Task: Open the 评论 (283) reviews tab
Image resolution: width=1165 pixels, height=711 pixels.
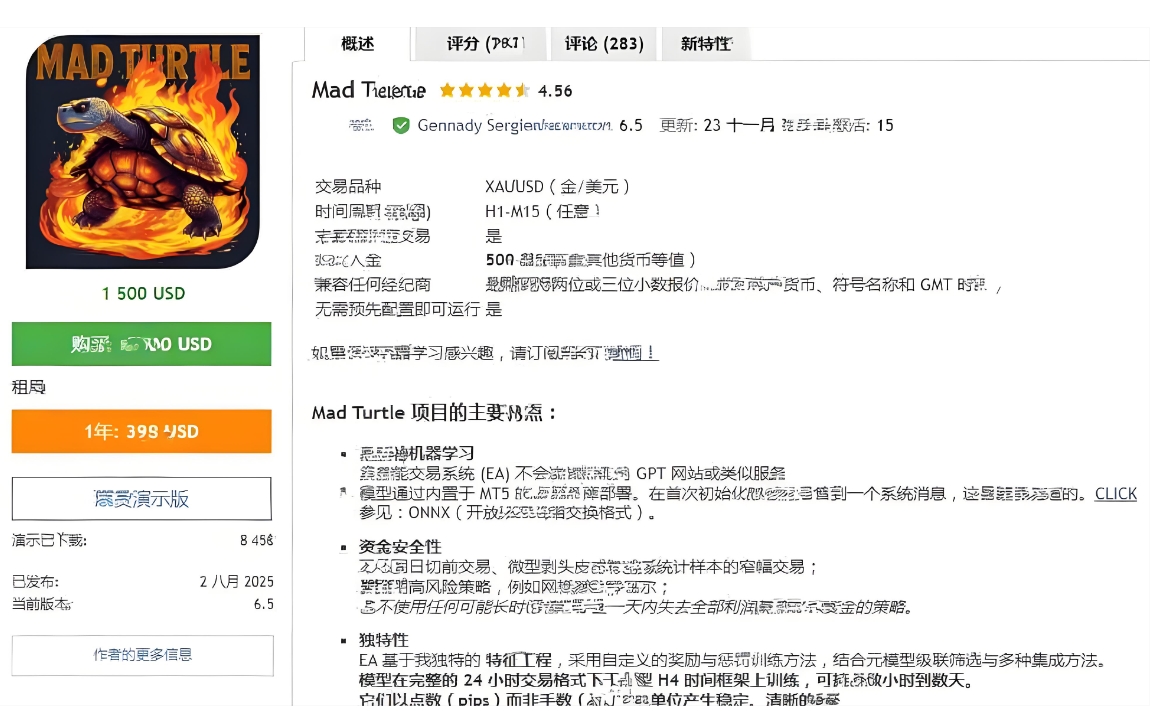Action: [x=603, y=44]
